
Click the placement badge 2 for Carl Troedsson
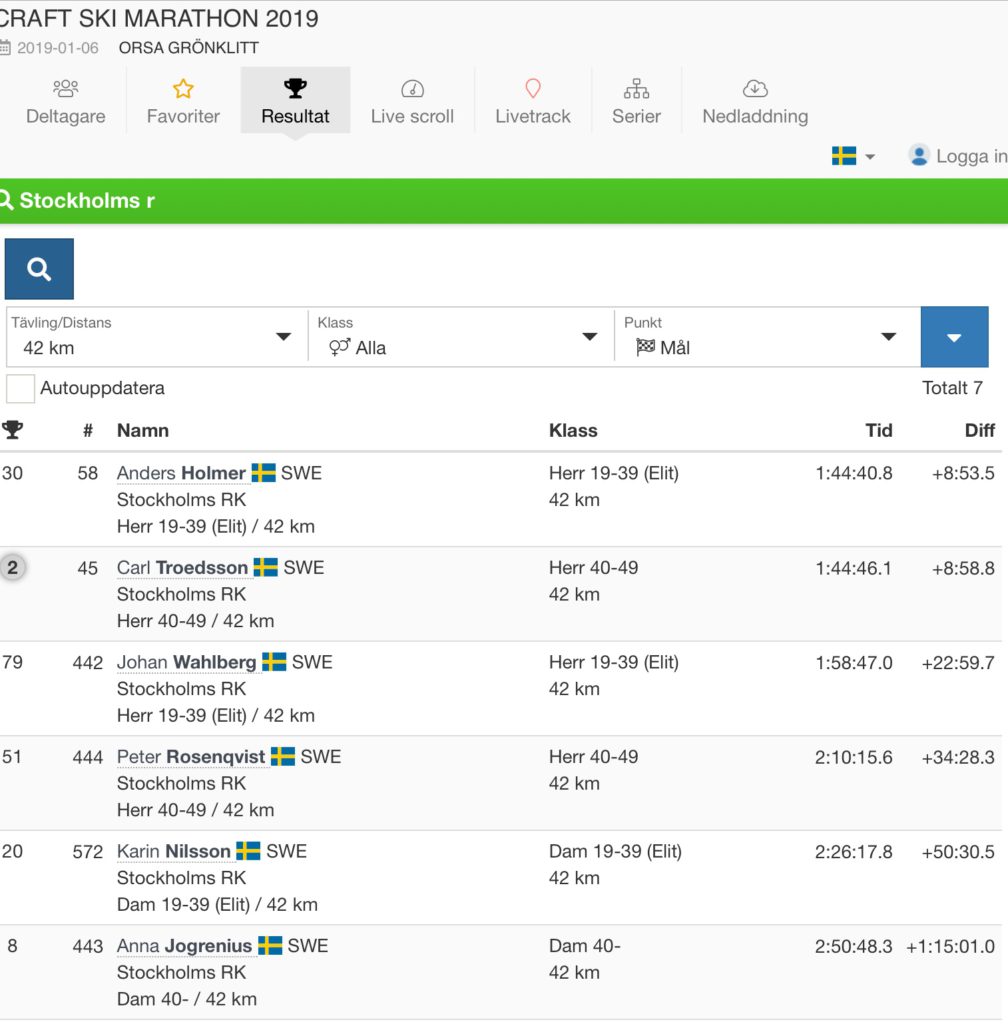click(12, 567)
